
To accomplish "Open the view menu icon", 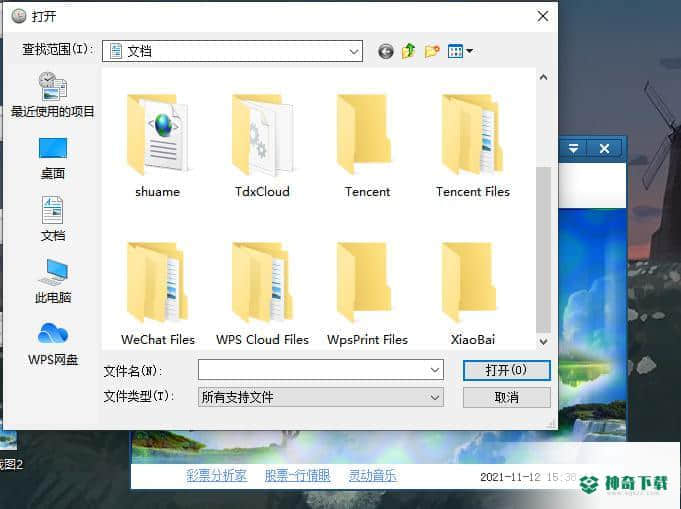I will click(460, 51).
